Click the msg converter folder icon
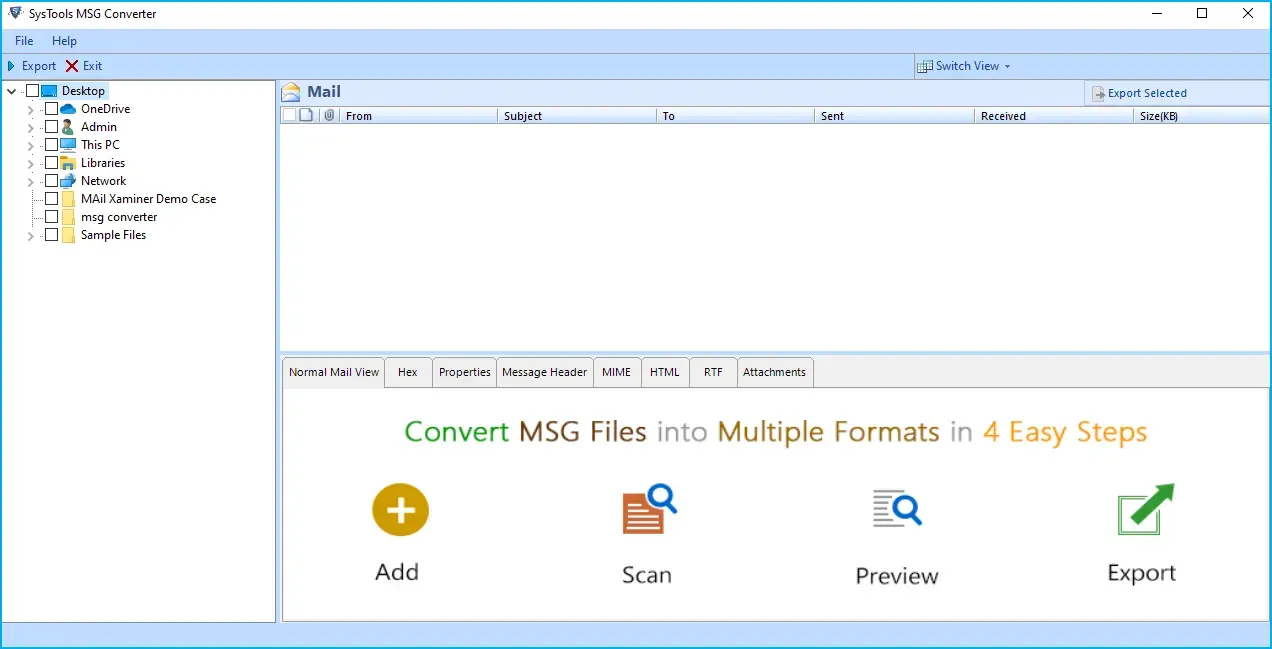This screenshot has width=1272, height=649. click(x=68, y=217)
